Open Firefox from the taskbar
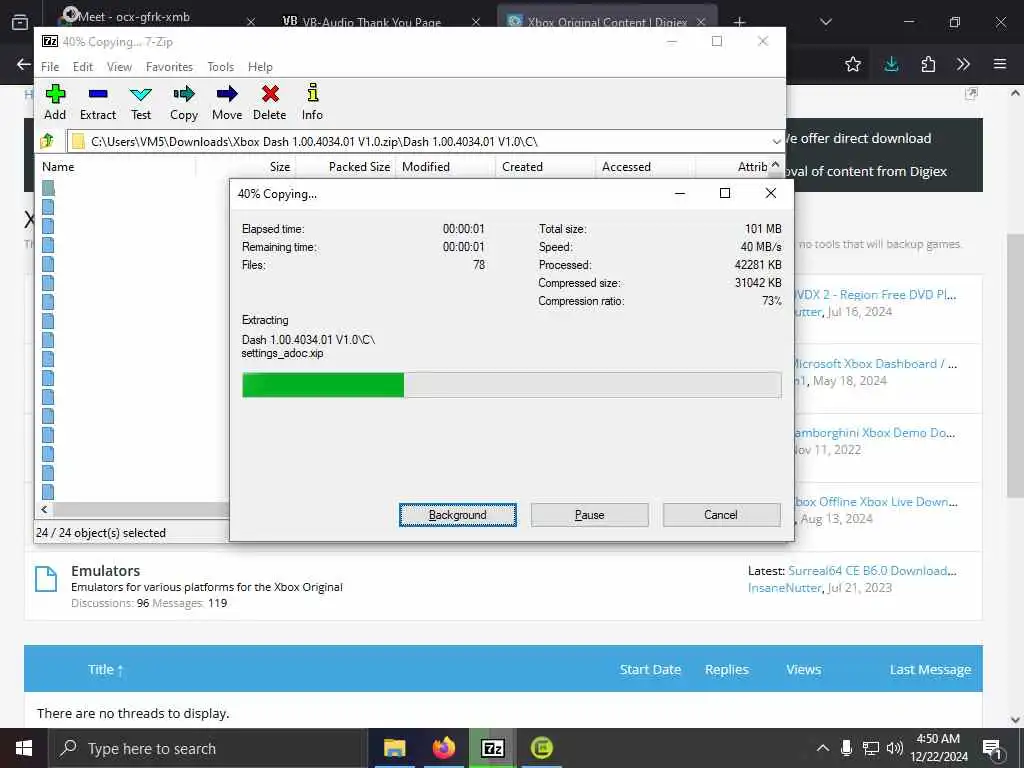Screen dimensions: 1024x768 point(443,748)
